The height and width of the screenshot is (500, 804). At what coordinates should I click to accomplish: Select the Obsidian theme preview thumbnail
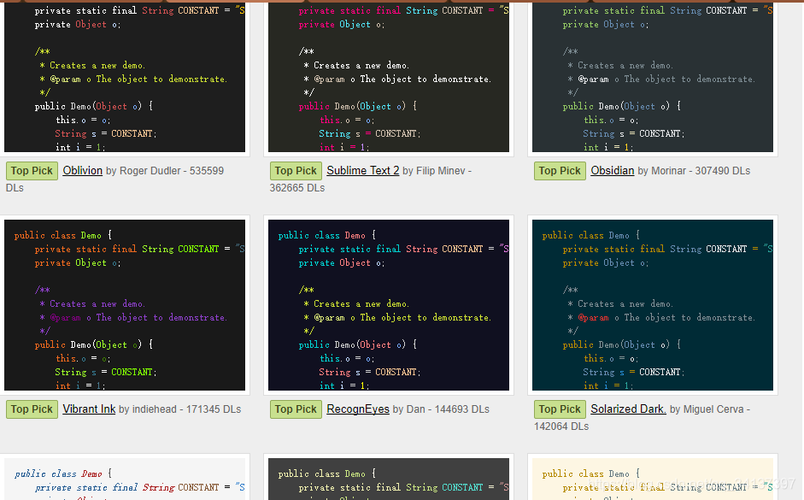pos(652,77)
